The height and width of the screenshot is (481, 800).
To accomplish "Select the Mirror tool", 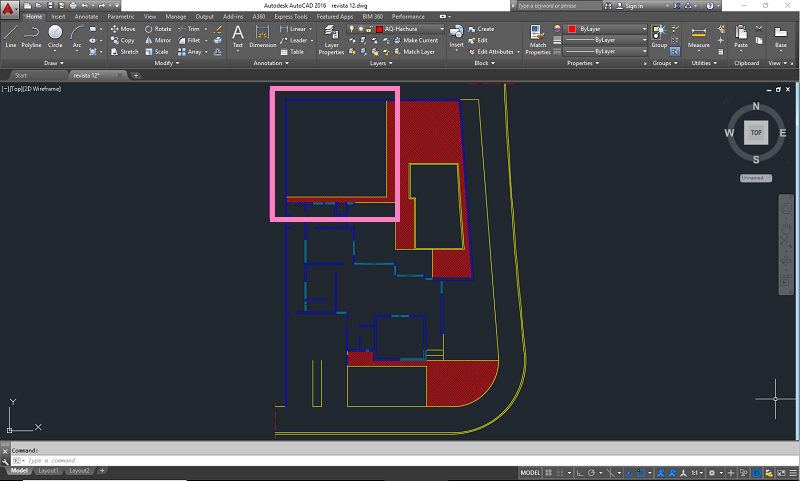I will point(158,40).
